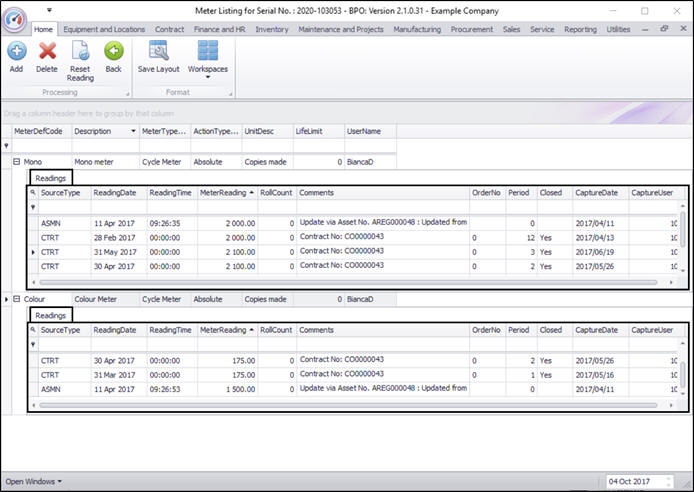Viewport: 694px width, 492px height.
Task: Click the Save Layout icon
Action: pos(159,51)
